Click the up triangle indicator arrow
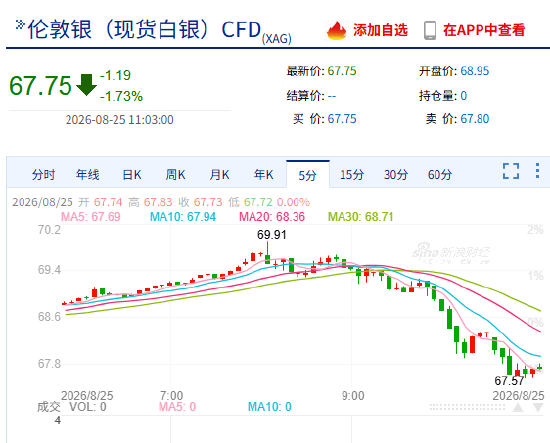The width and height of the screenshot is (550, 443). tap(518, 407)
